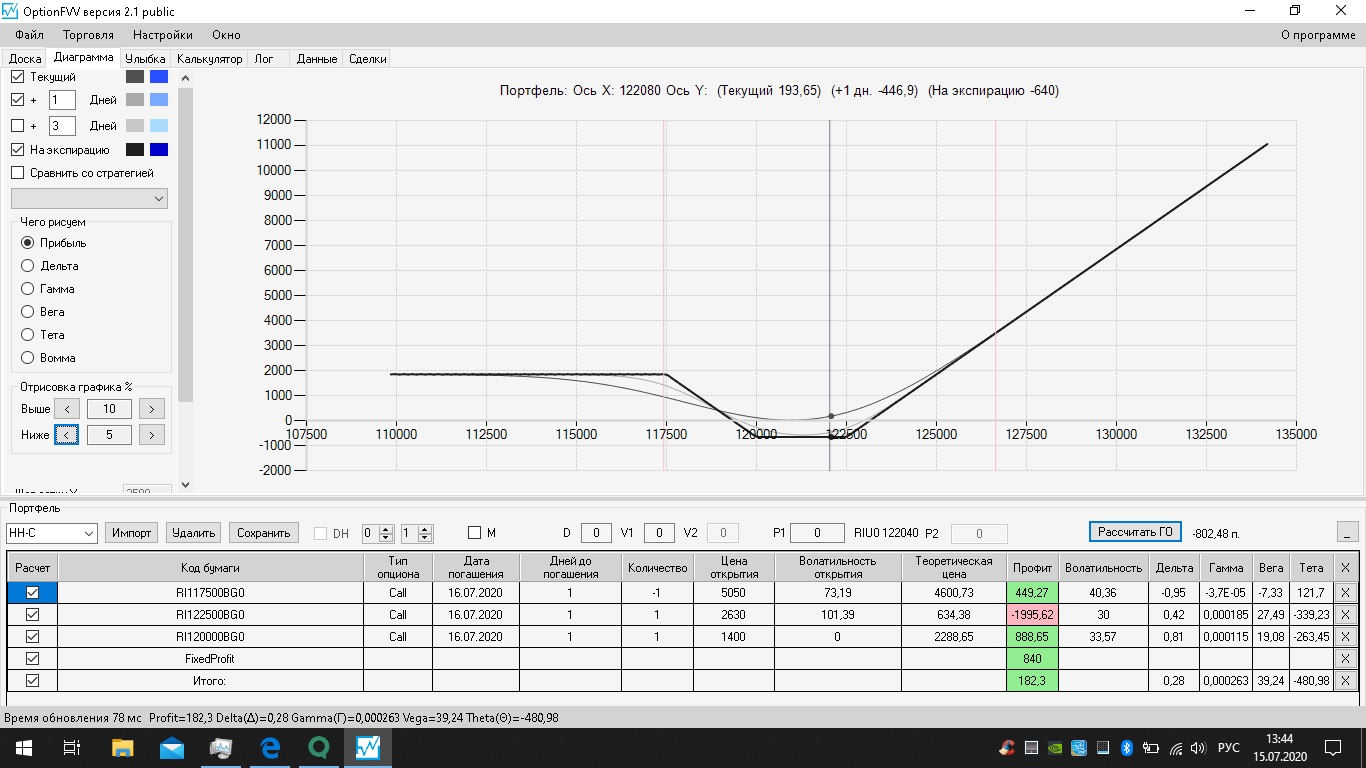Image resolution: width=1366 pixels, height=768 pixels.
Task: Collapse the portfolio panel with underscore button
Action: pos(1348,532)
